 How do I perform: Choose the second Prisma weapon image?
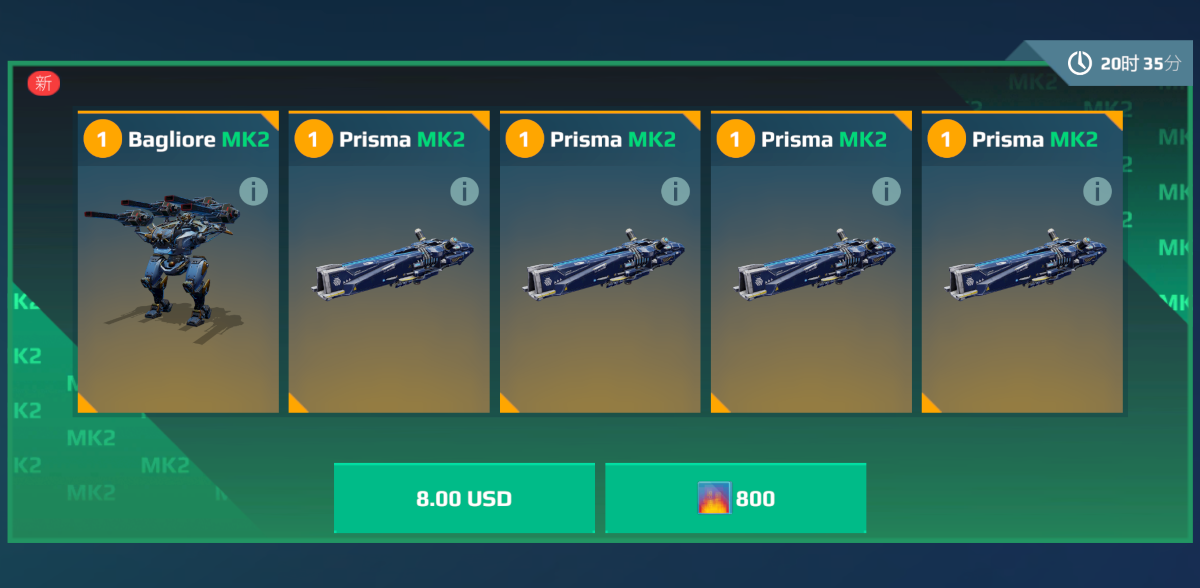tap(605, 265)
